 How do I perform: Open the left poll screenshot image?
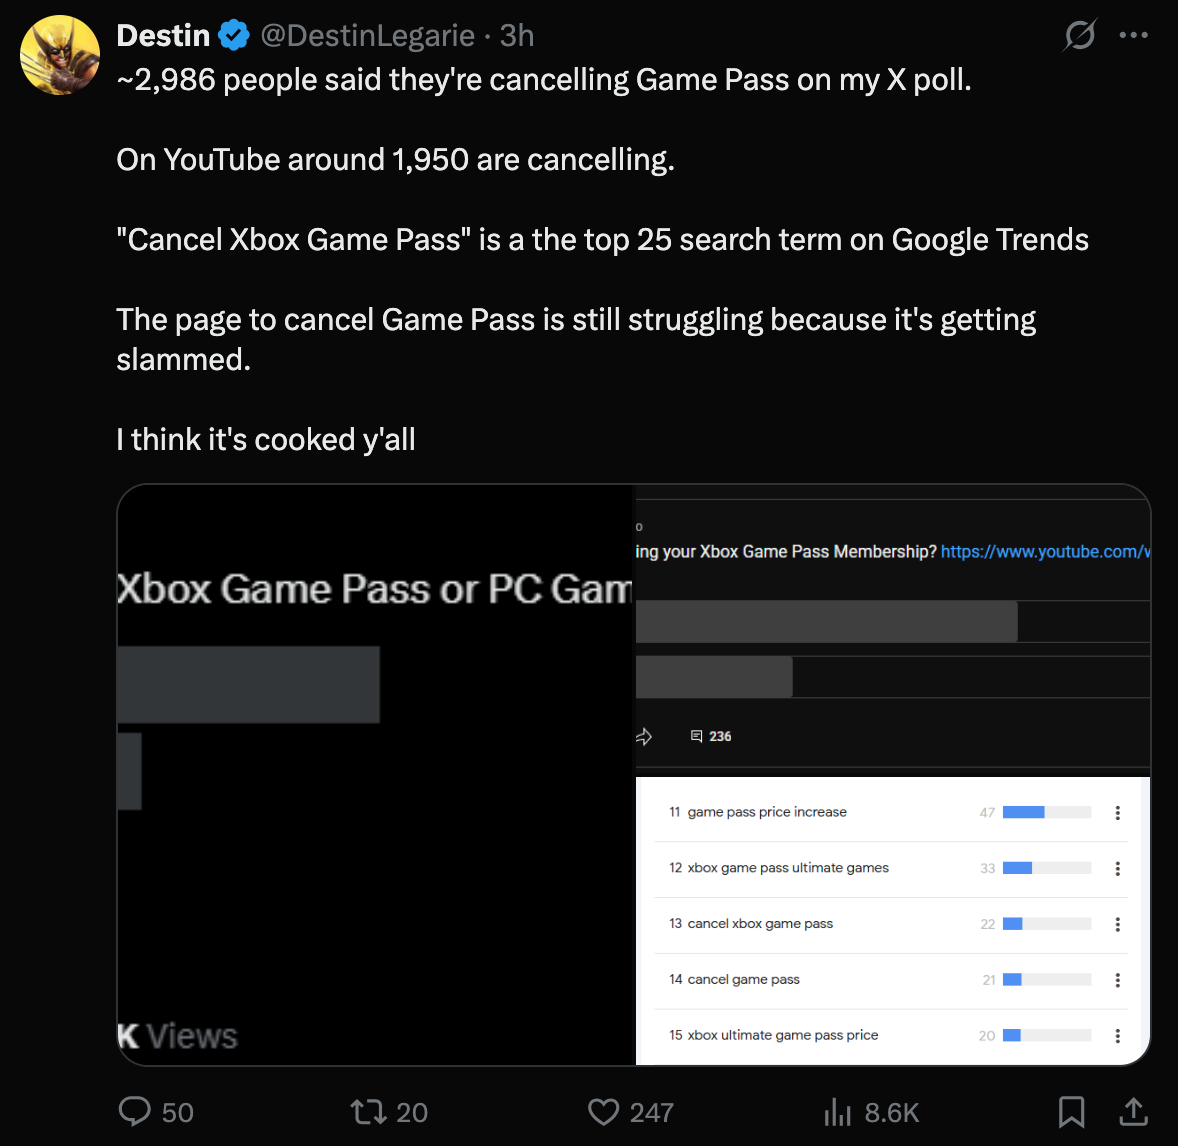376,774
